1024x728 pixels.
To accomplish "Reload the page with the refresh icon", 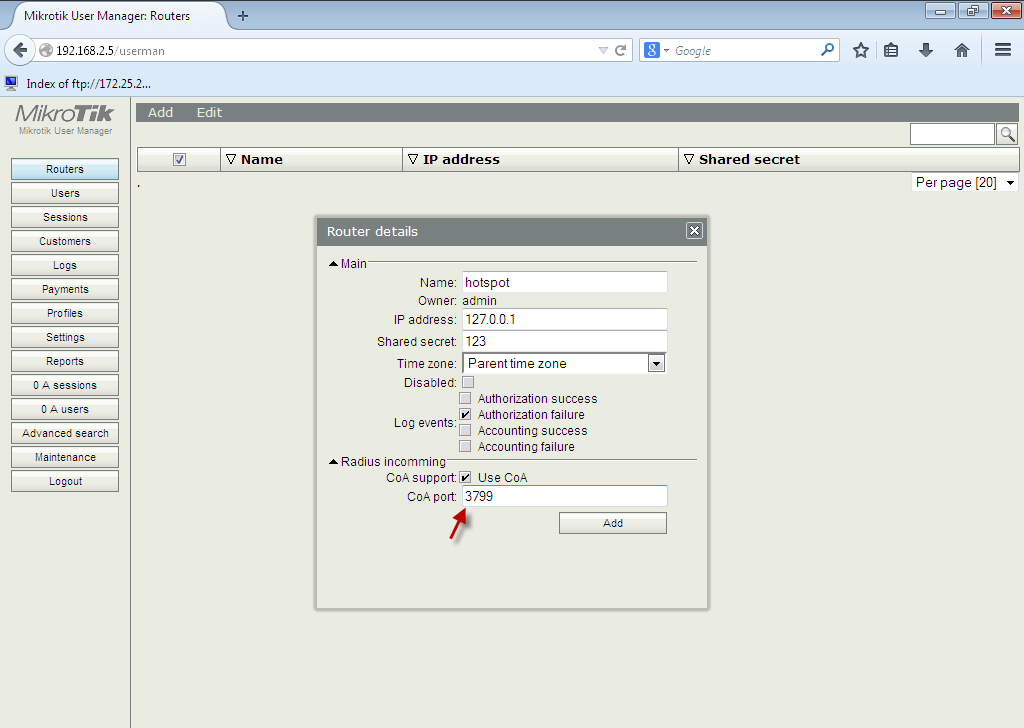I will point(620,50).
